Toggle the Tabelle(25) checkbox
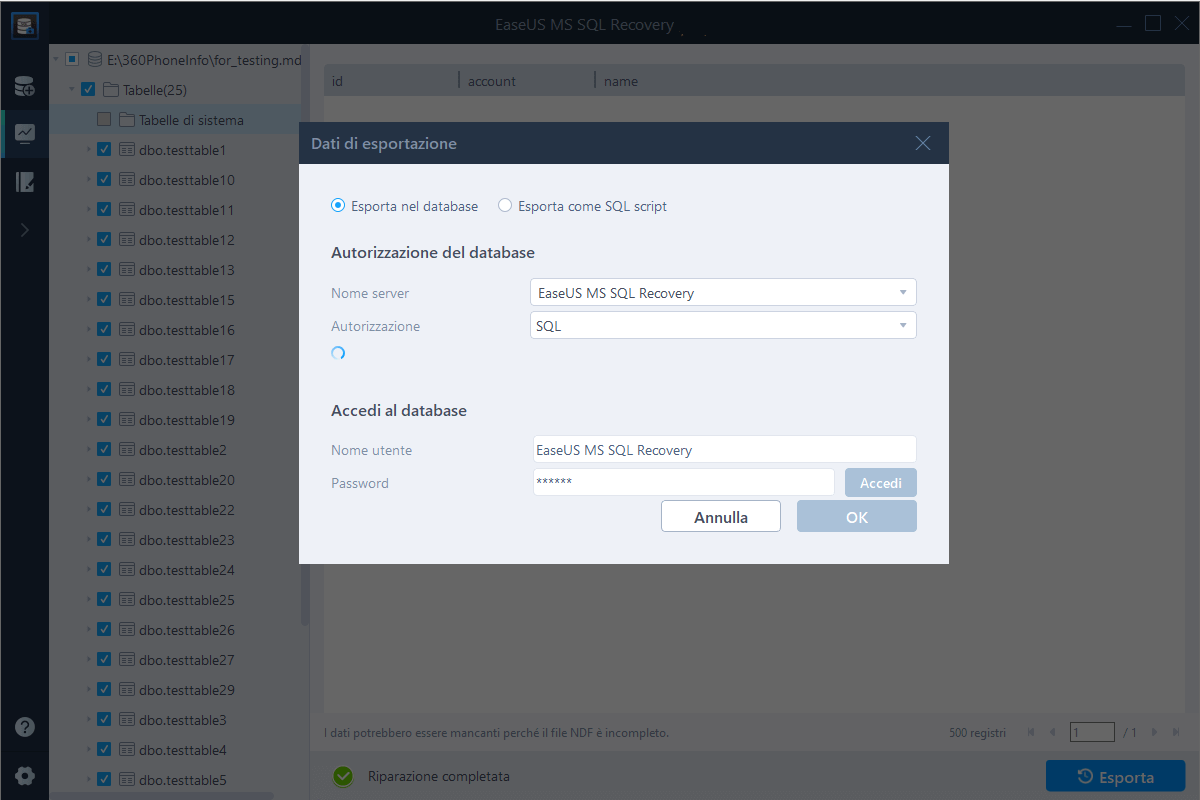The height and width of the screenshot is (800, 1200). pyautogui.click(x=88, y=90)
